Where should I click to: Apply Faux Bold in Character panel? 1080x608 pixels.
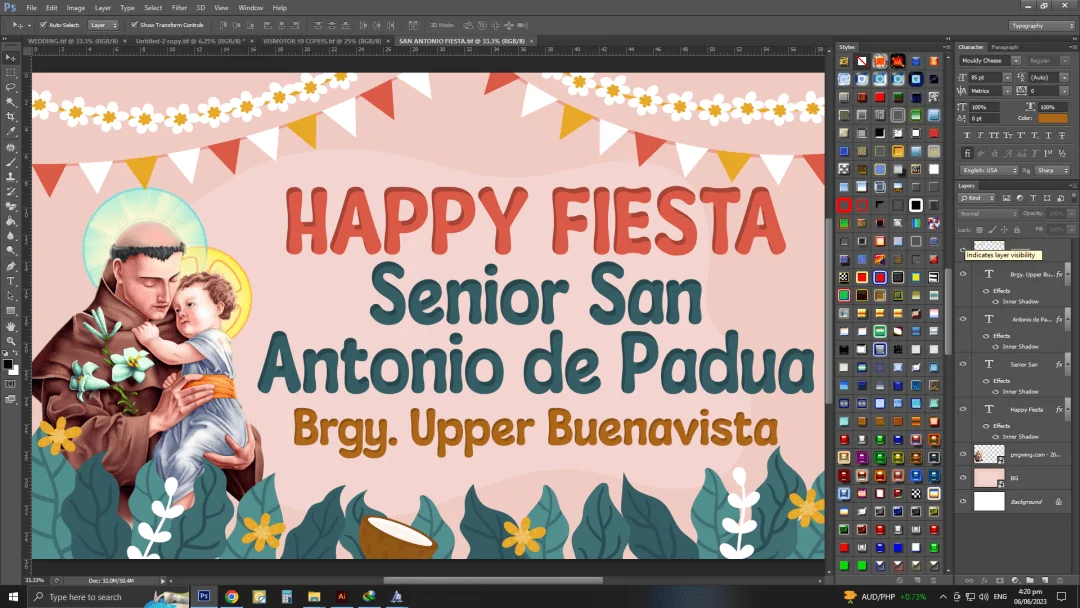[x=967, y=136]
